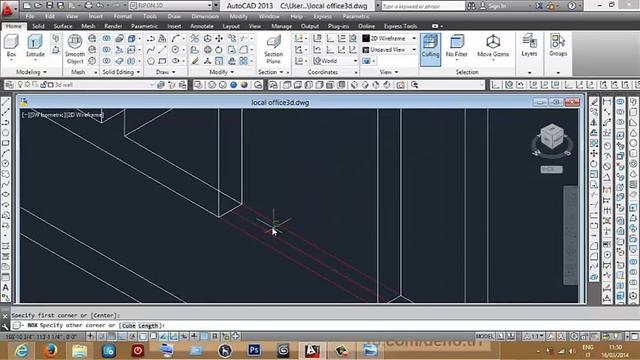Expand the Solid Editing panel
Viewport: 640px width, 360px height.
click(x=121, y=72)
